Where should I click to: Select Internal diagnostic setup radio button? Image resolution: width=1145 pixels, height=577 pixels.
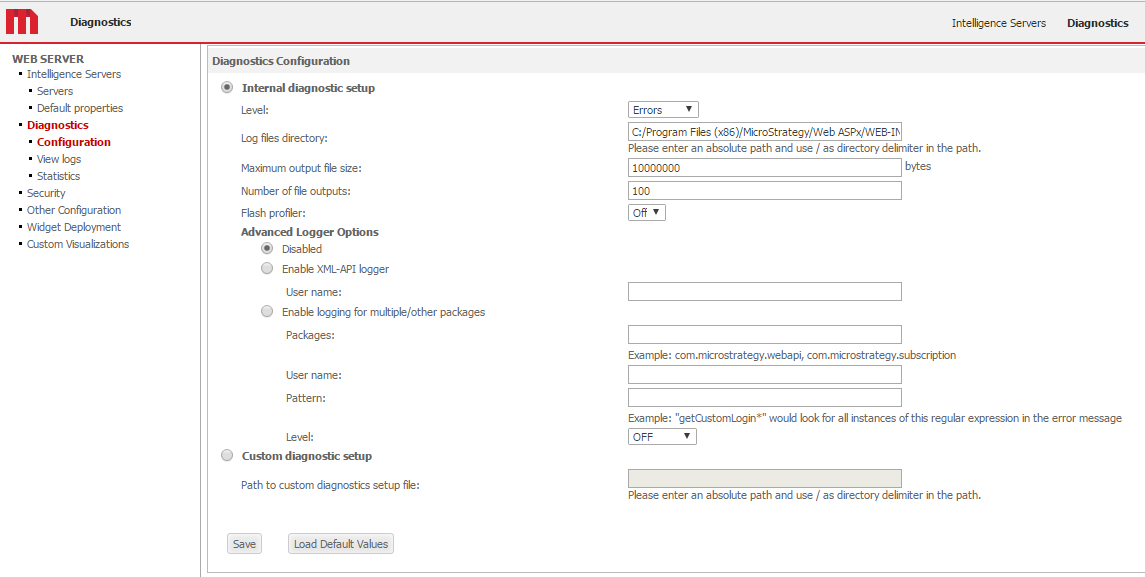point(227,88)
